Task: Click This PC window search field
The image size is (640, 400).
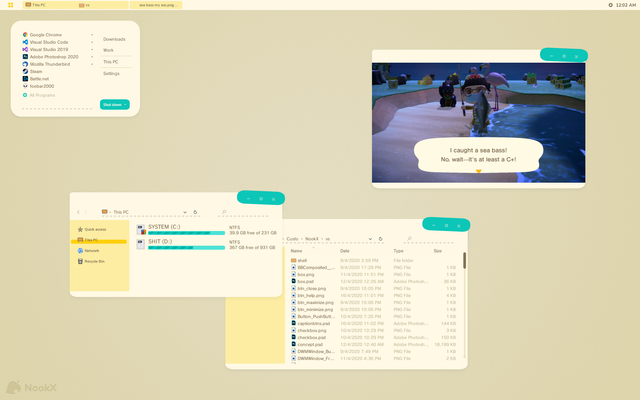Action: [244, 212]
